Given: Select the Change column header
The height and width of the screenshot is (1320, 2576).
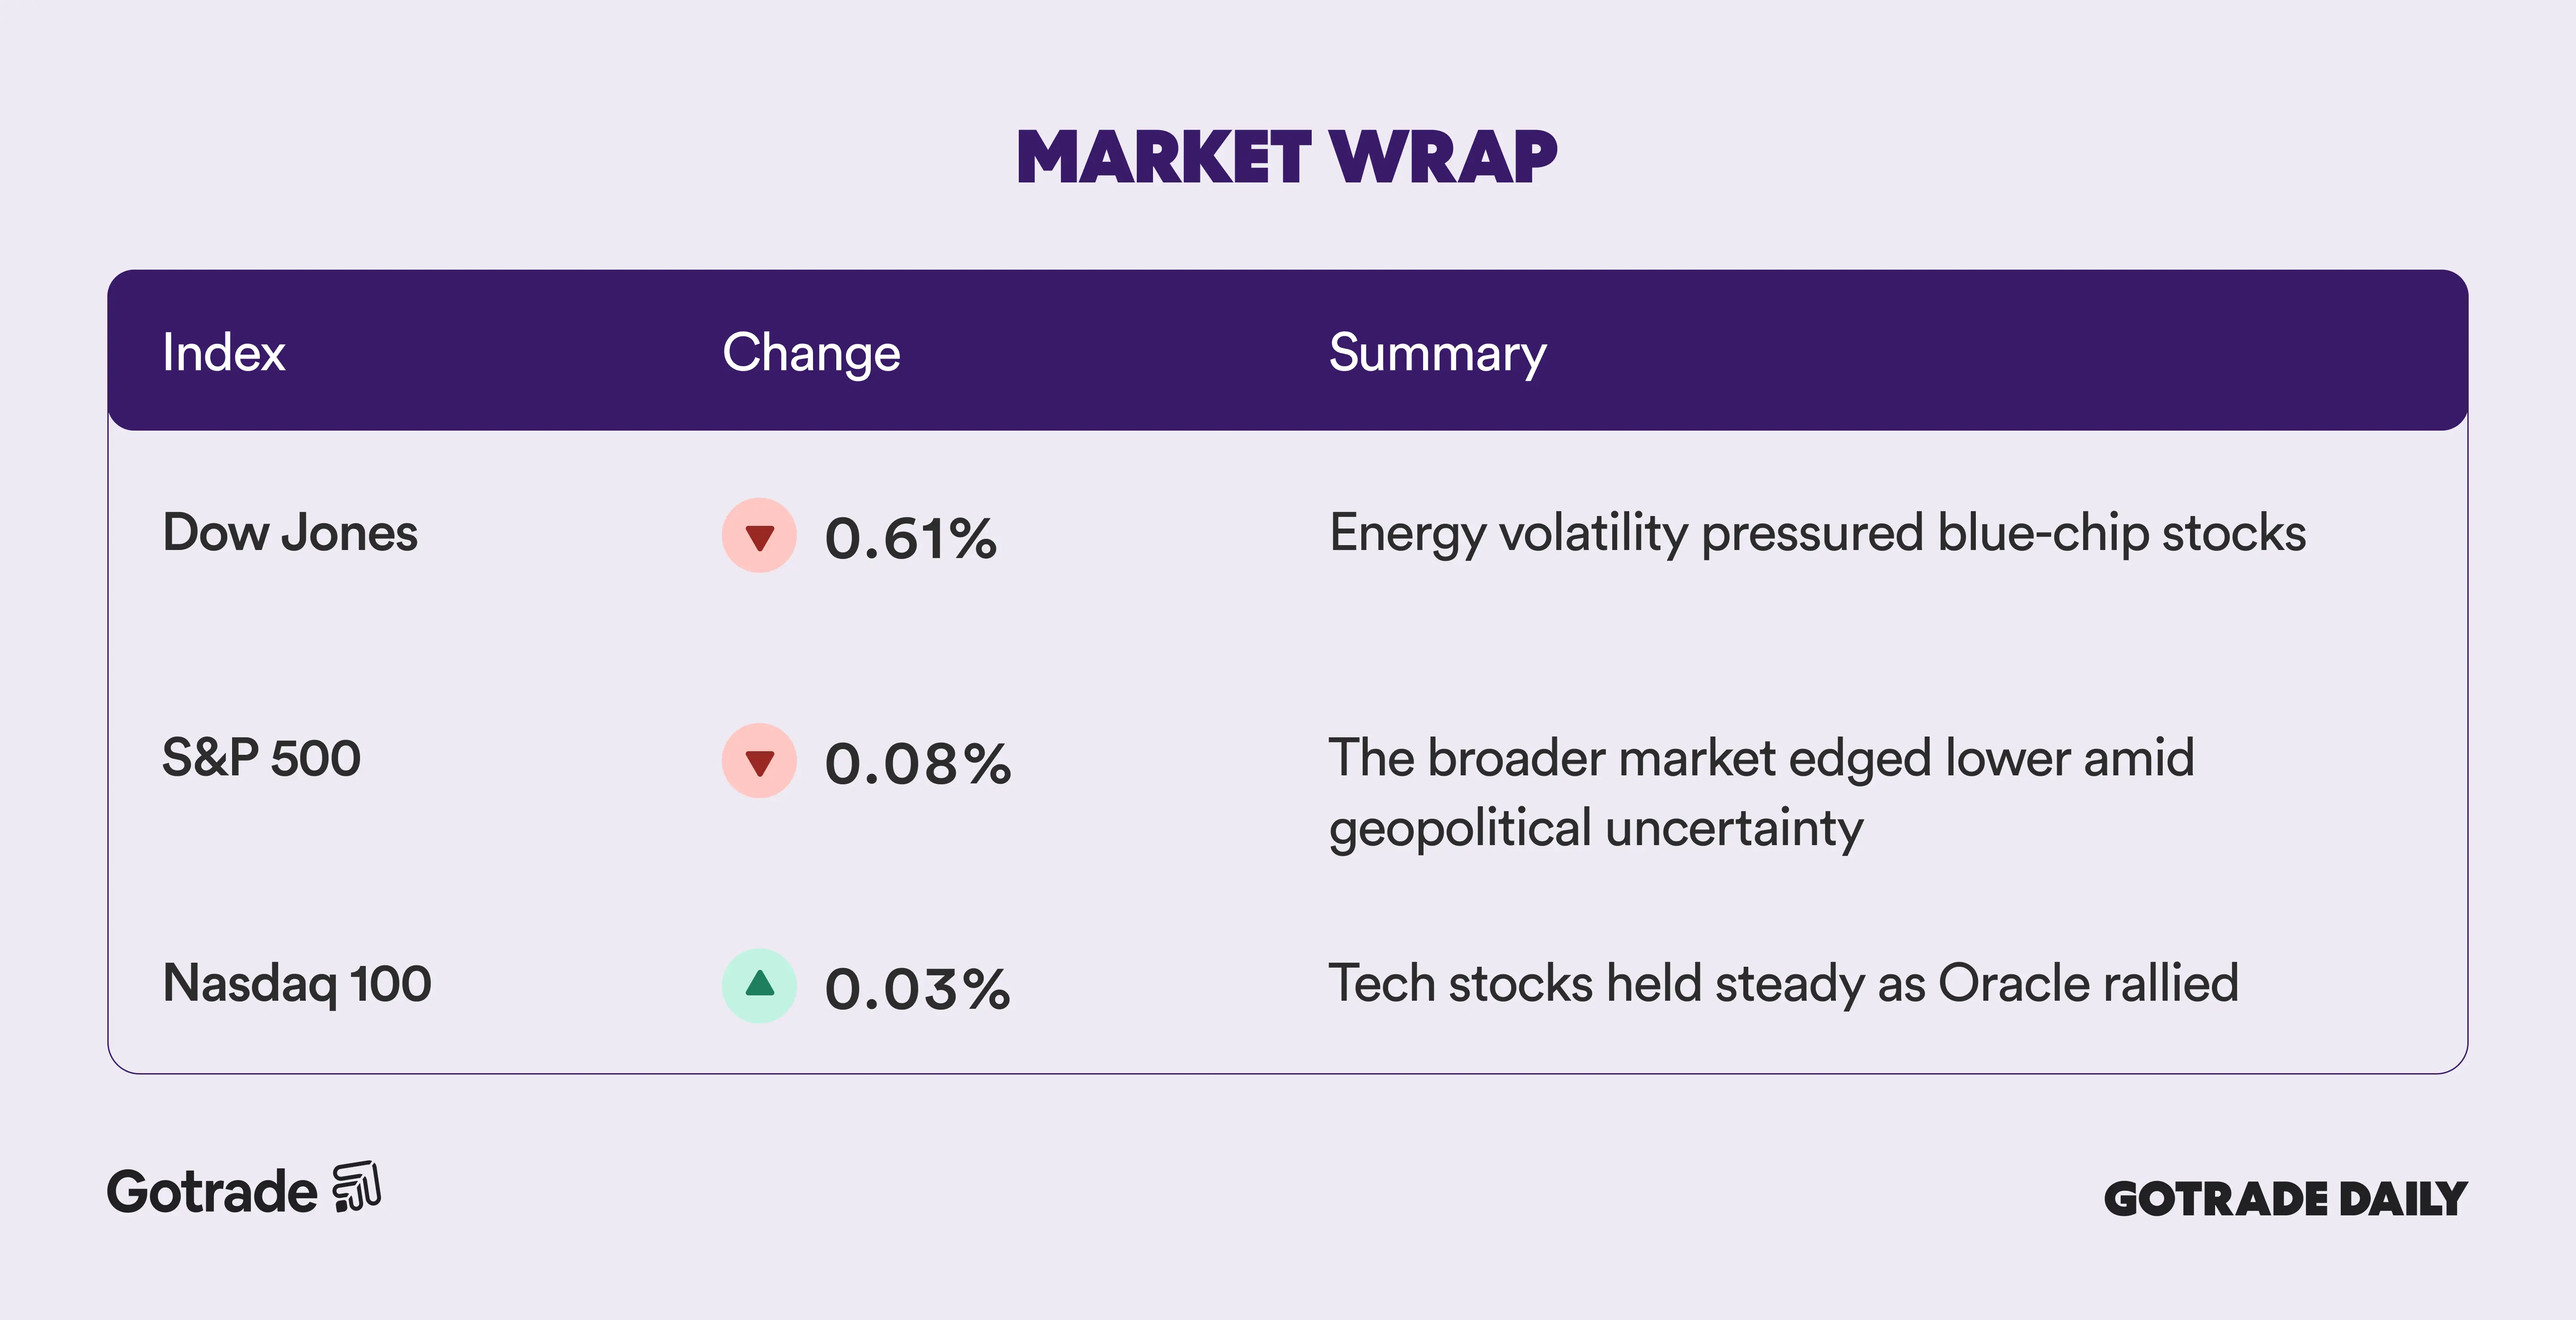Looking at the screenshot, I should click(x=811, y=353).
